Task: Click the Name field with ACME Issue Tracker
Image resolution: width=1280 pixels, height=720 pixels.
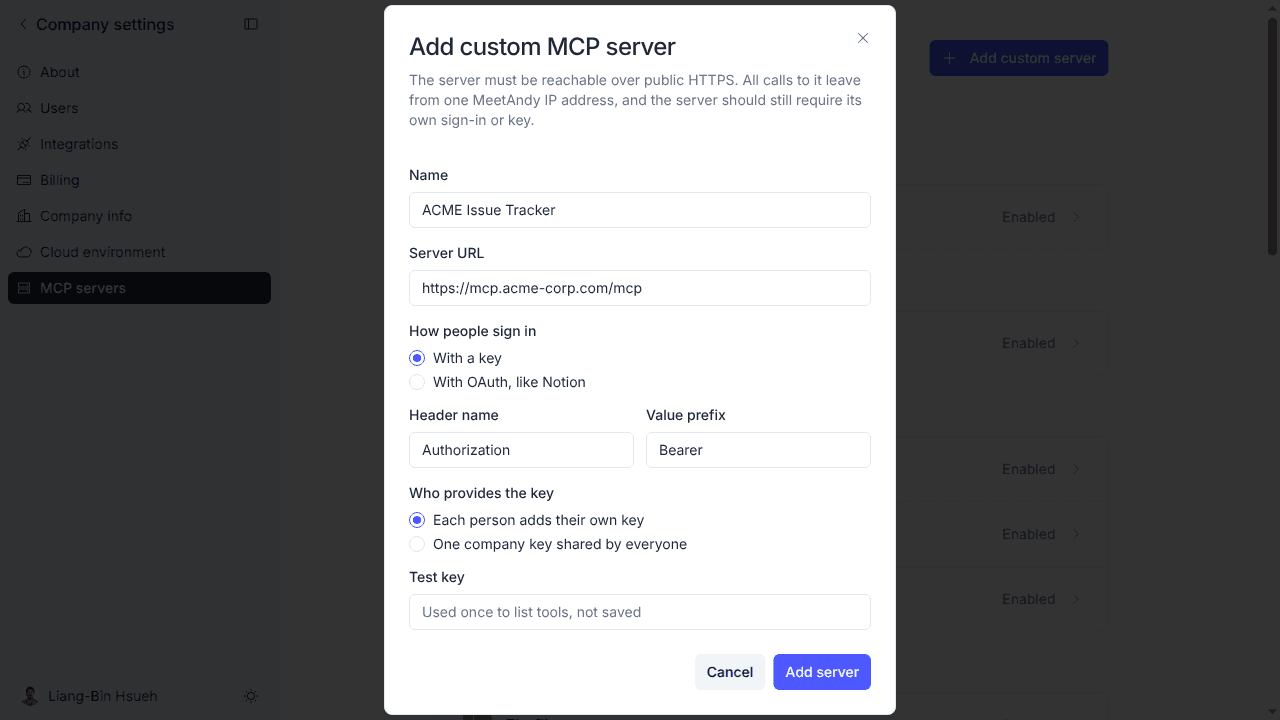Action: pyautogui.click(x=640, y=210)
